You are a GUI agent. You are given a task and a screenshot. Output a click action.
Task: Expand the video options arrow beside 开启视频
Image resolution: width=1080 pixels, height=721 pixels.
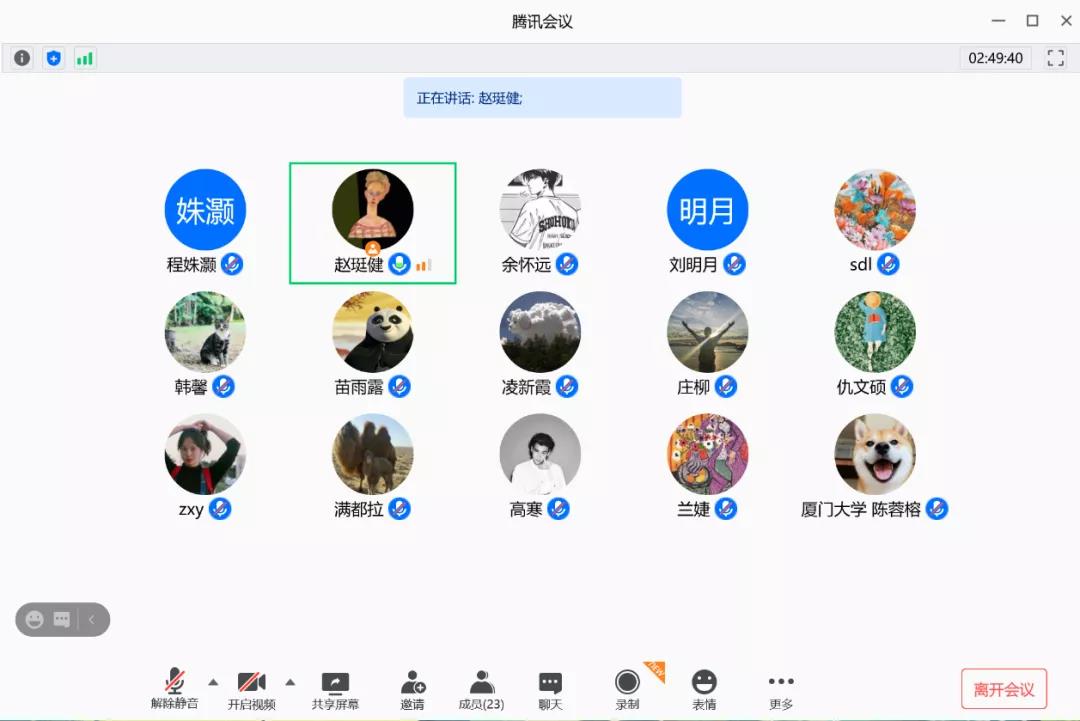pos(290,682)
